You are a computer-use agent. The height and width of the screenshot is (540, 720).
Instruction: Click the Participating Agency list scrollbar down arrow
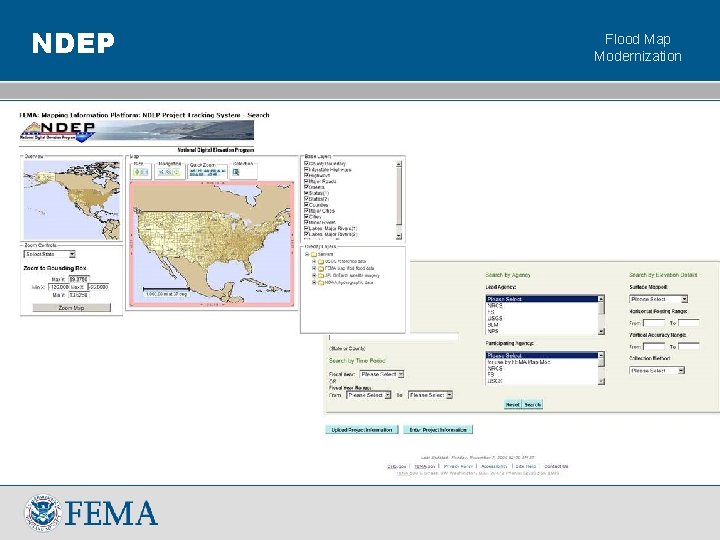click(x=602, y=381)
